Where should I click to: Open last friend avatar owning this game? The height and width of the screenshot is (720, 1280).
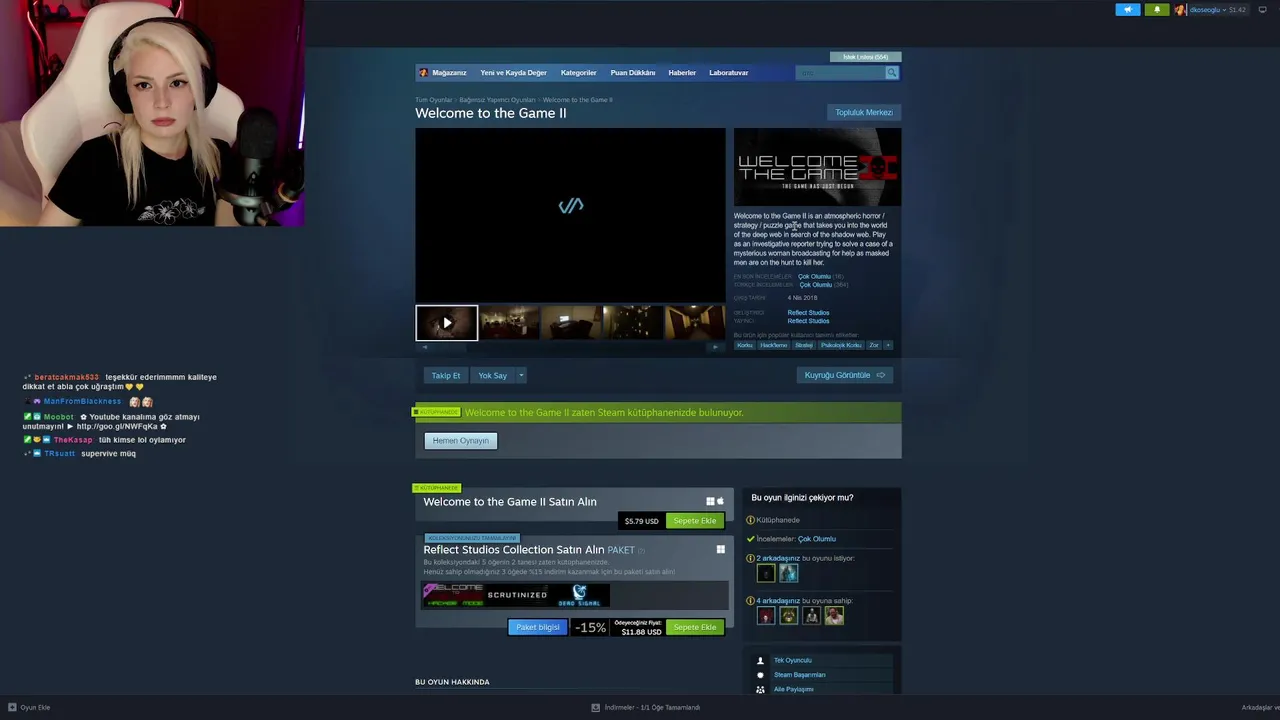[834, 616]
